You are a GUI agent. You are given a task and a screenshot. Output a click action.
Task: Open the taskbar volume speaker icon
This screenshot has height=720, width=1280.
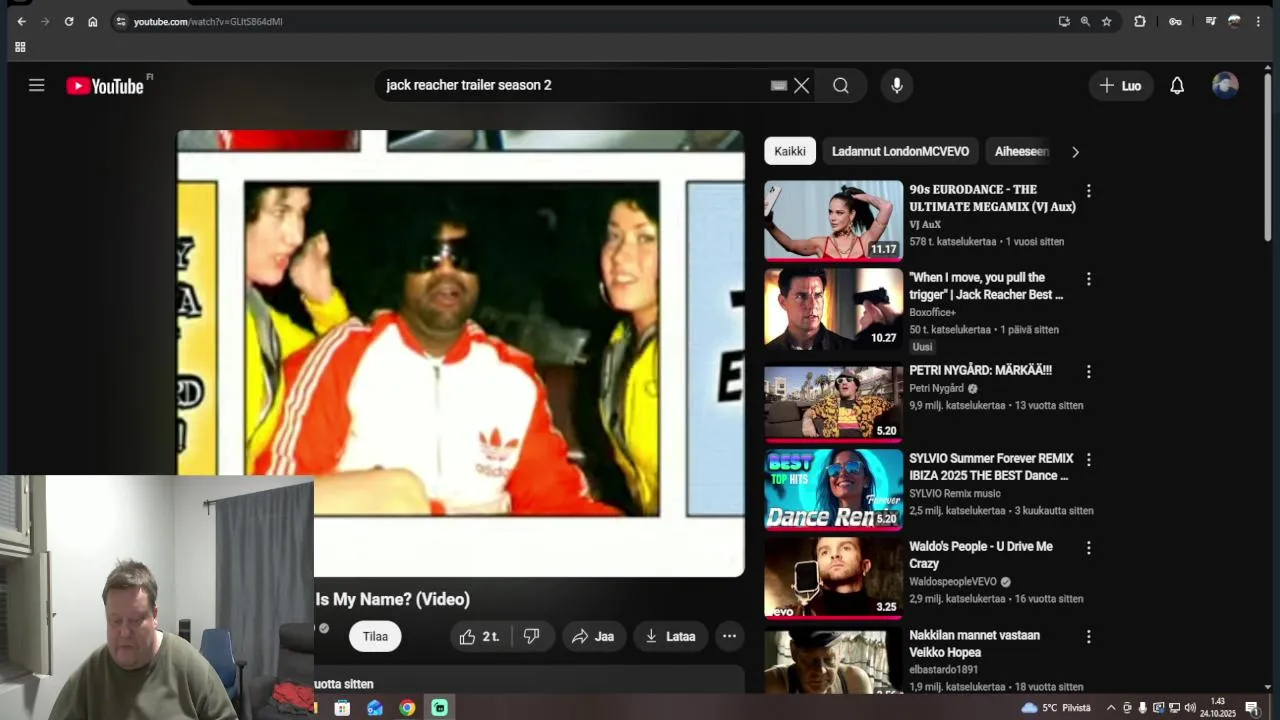1190,708
